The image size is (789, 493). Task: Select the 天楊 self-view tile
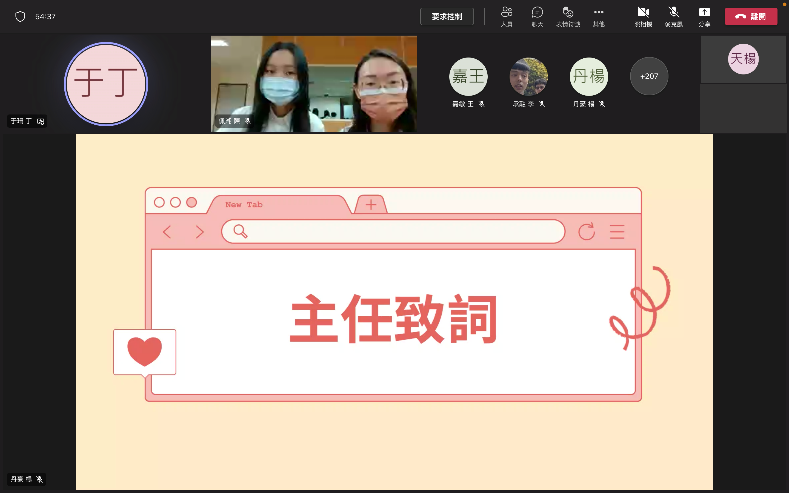tap(743, 60)
